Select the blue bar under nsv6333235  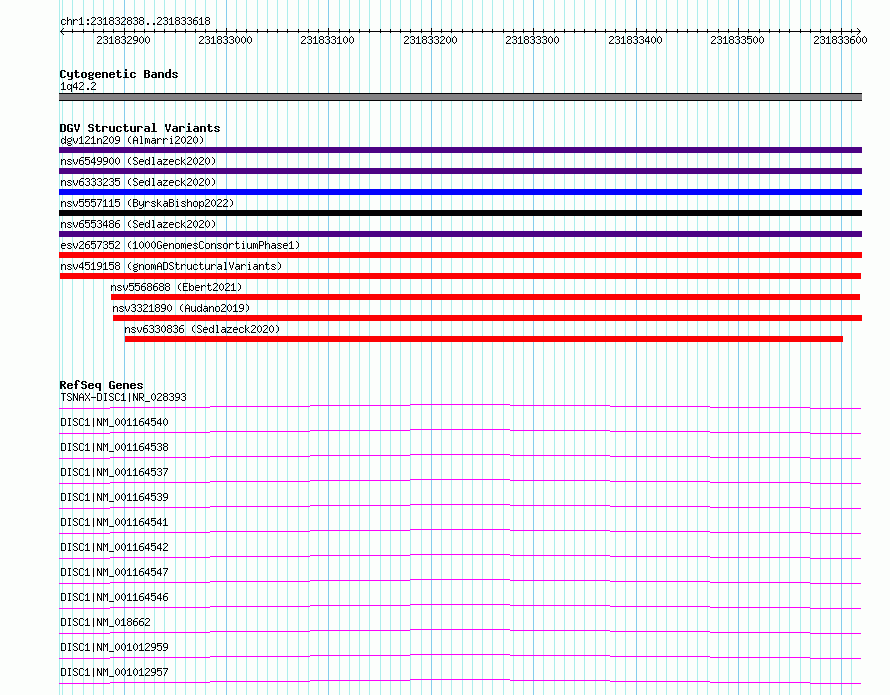point(460,192)
